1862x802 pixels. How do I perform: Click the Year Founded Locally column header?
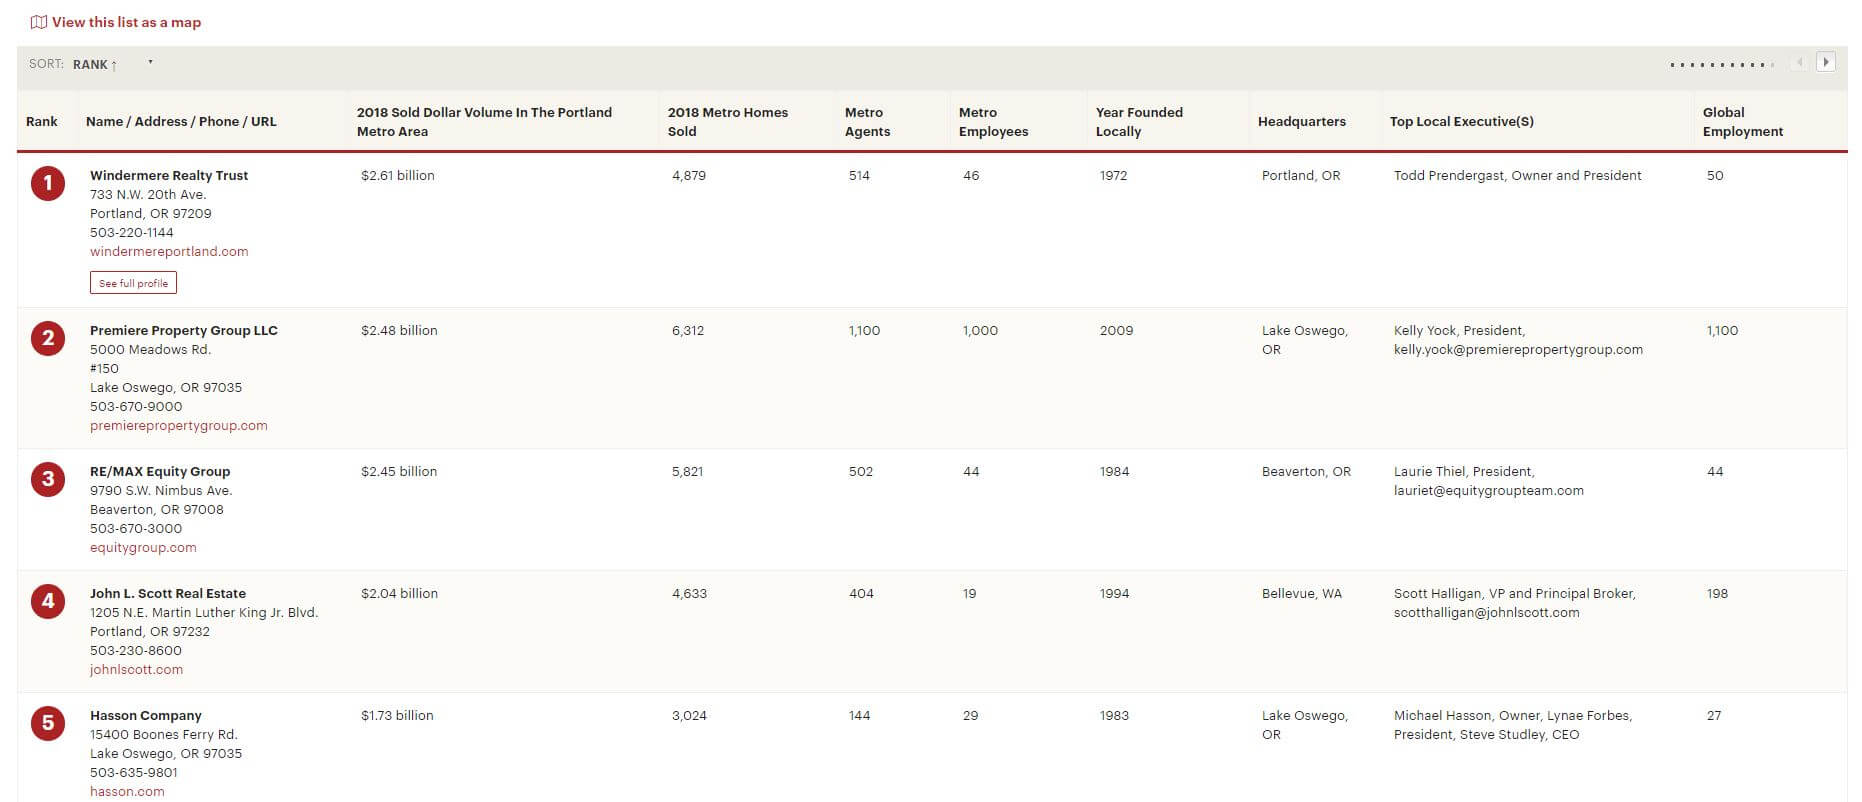[x=1139, y=121]
